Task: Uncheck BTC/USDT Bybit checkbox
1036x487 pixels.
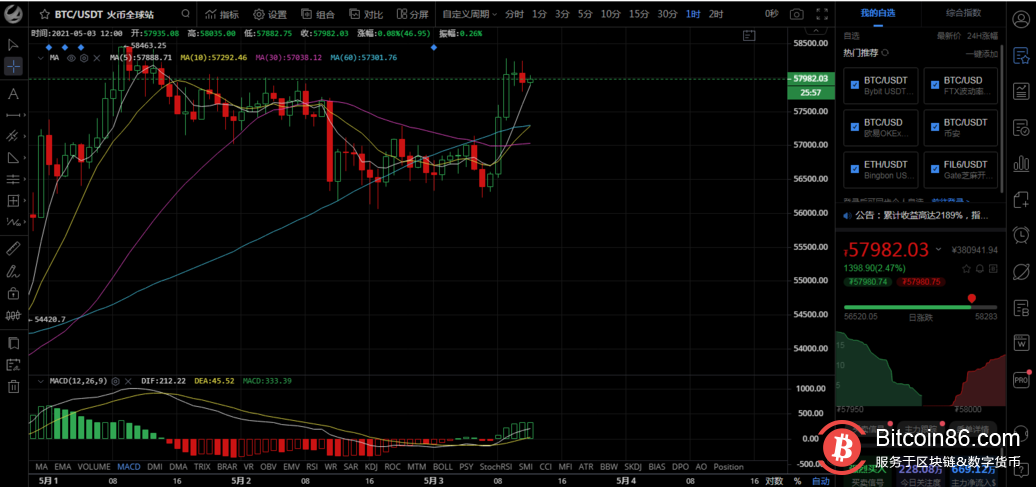Action: pyautogui.click(x=854, y=85)
